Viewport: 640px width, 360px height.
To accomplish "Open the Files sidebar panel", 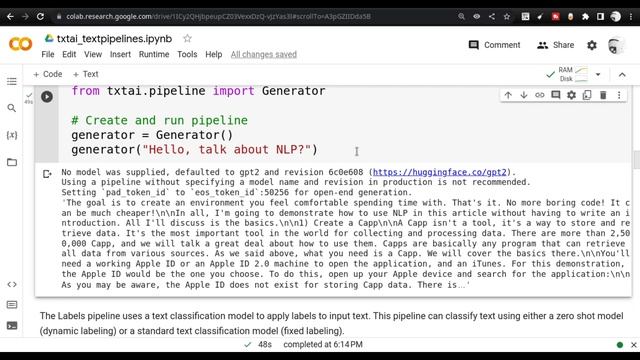I will click(x=12, y=162).
